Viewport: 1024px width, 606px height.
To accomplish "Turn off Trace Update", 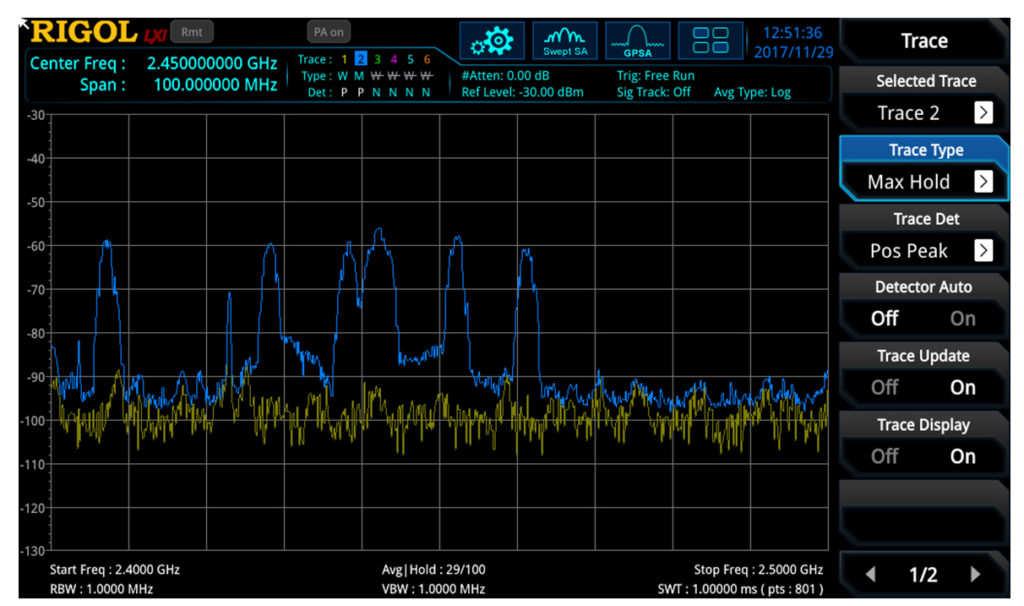I will point(884,387).
